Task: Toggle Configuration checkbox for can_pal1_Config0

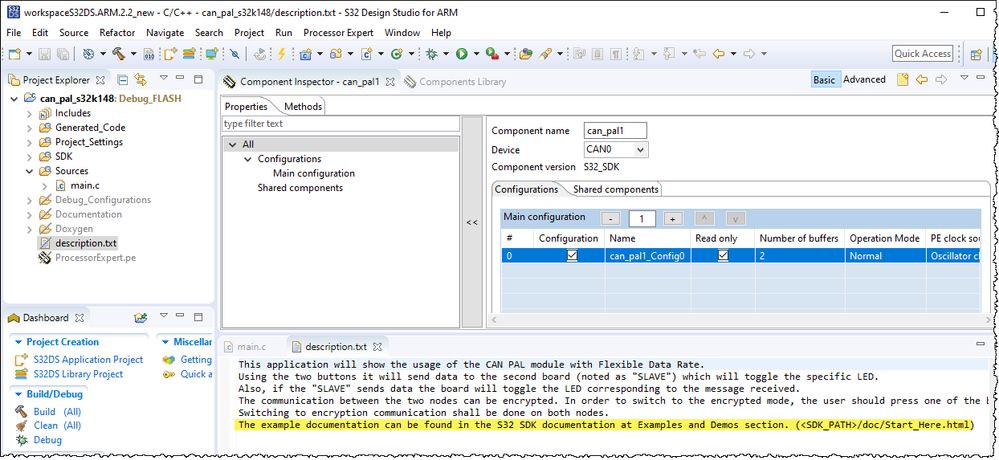Action: 571,255
